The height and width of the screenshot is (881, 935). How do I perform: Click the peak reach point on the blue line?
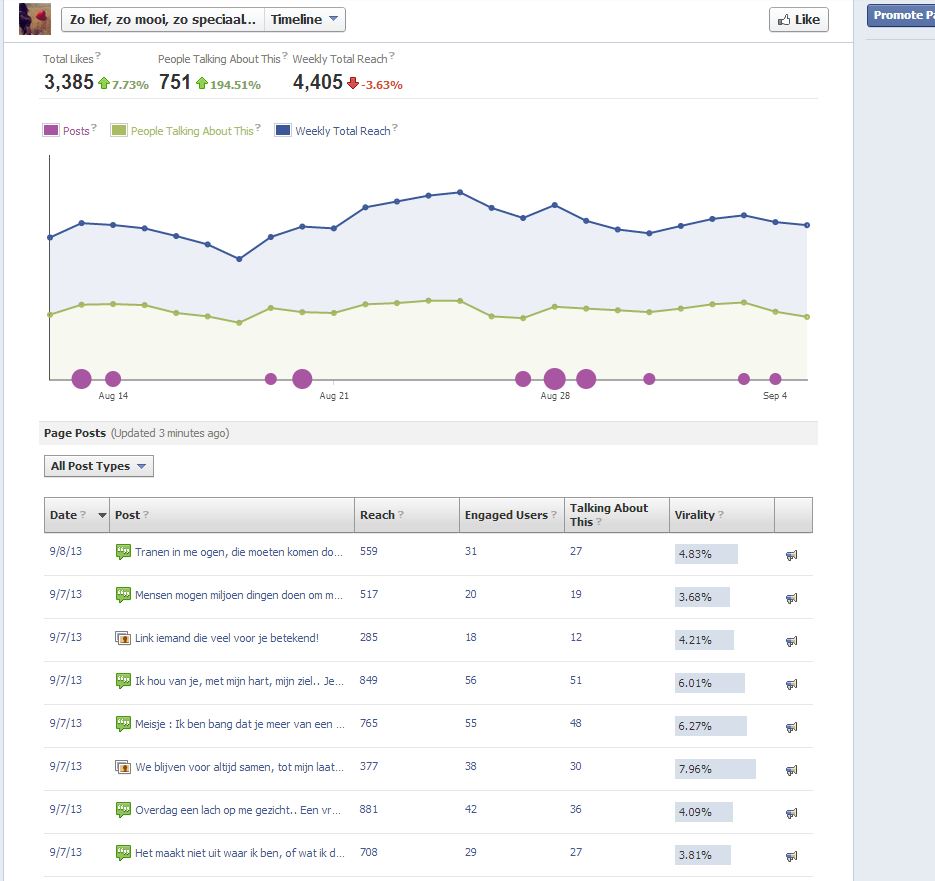pos(460,192)
